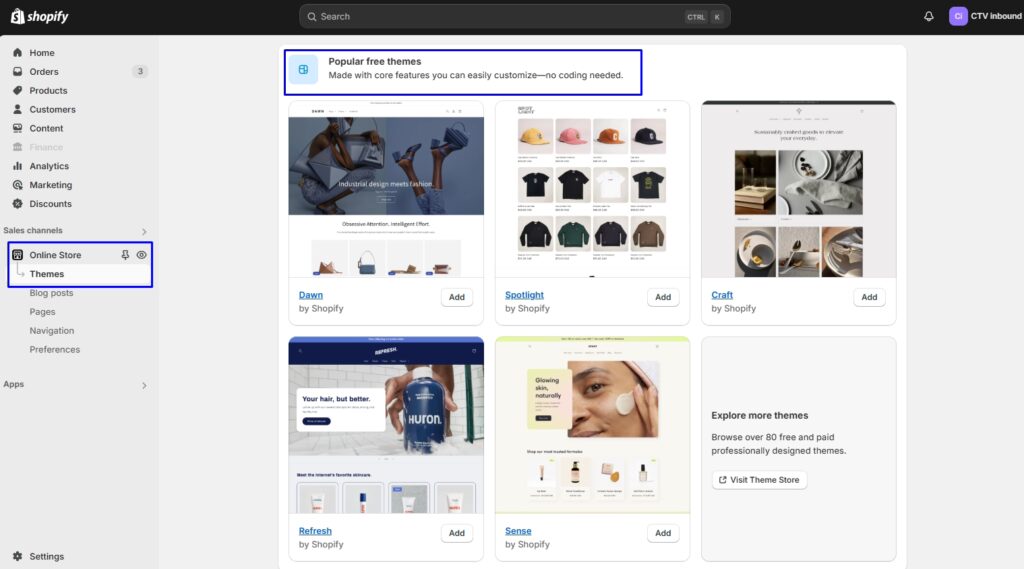Viewport: 1024px width, 569px height.
Task: Open the Refresh theme link
Action: pos(315,530)
